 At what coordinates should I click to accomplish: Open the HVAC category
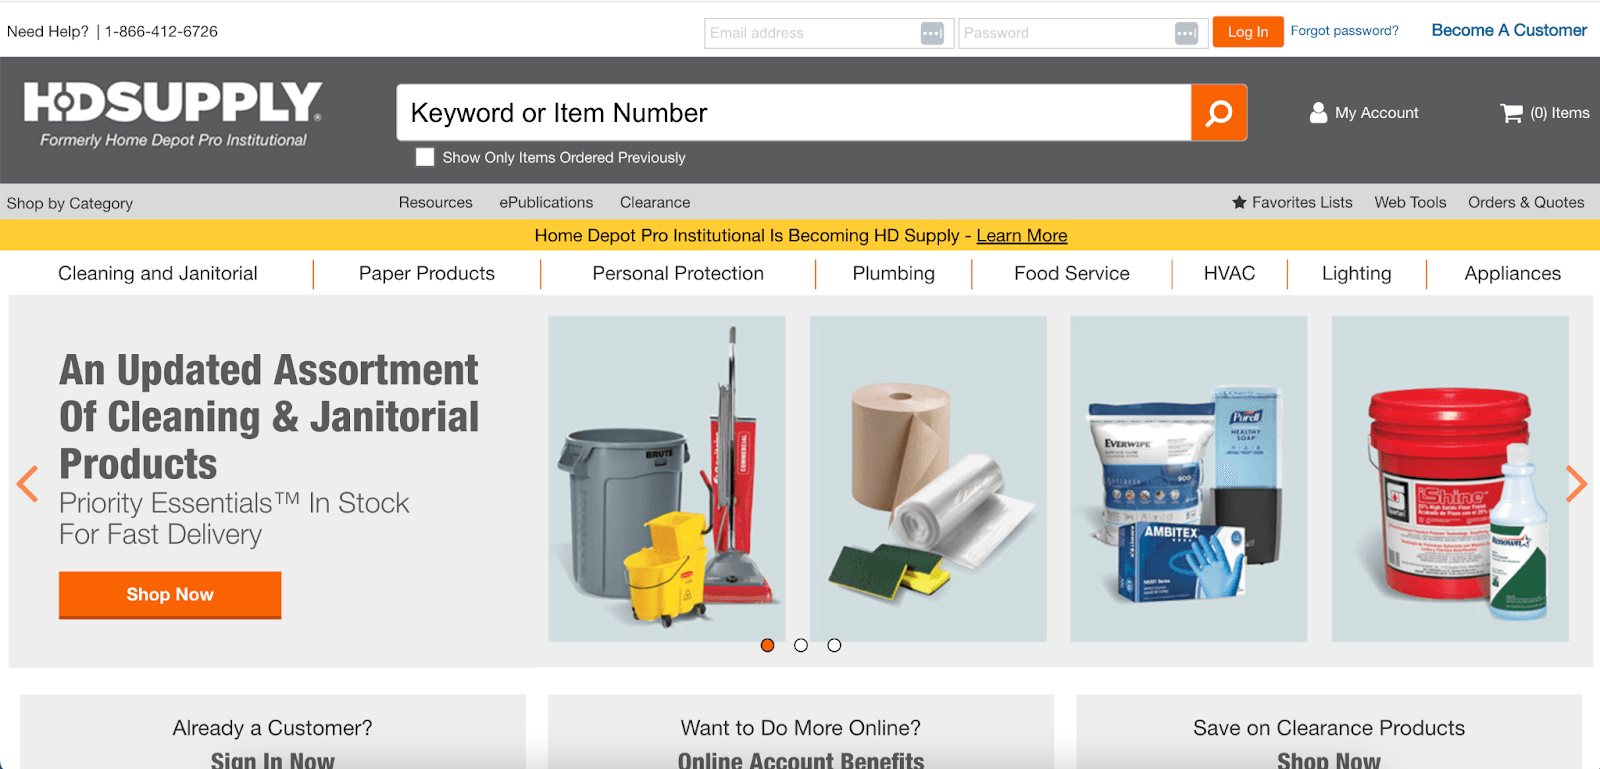(1229, 273)
